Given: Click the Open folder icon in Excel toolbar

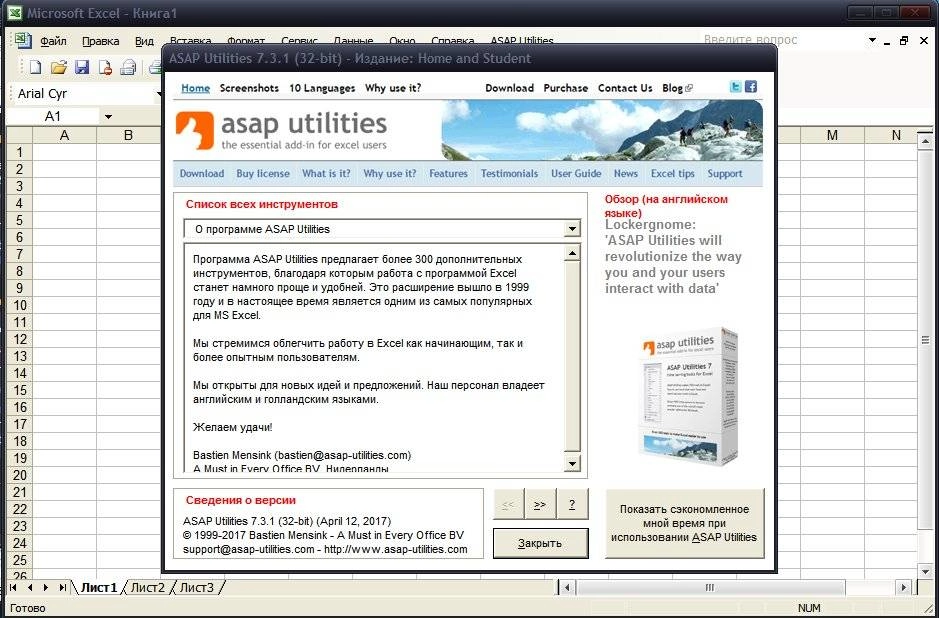Looking at the screenshot, I should (59, 67).
